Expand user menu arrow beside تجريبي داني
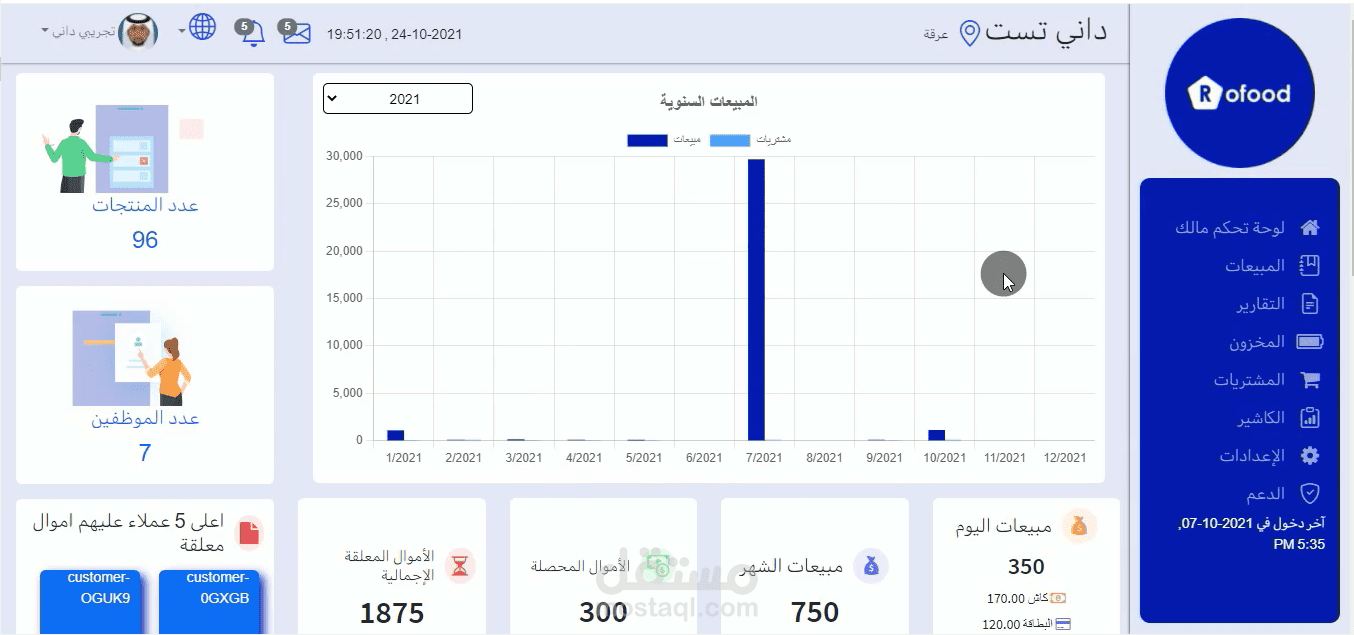Screen dimensions: 1354x635 [45, 31]
